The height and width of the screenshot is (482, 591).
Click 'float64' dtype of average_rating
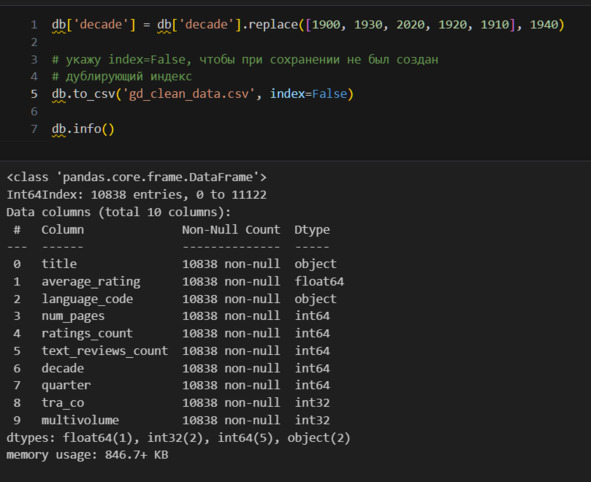click(319, 282)
